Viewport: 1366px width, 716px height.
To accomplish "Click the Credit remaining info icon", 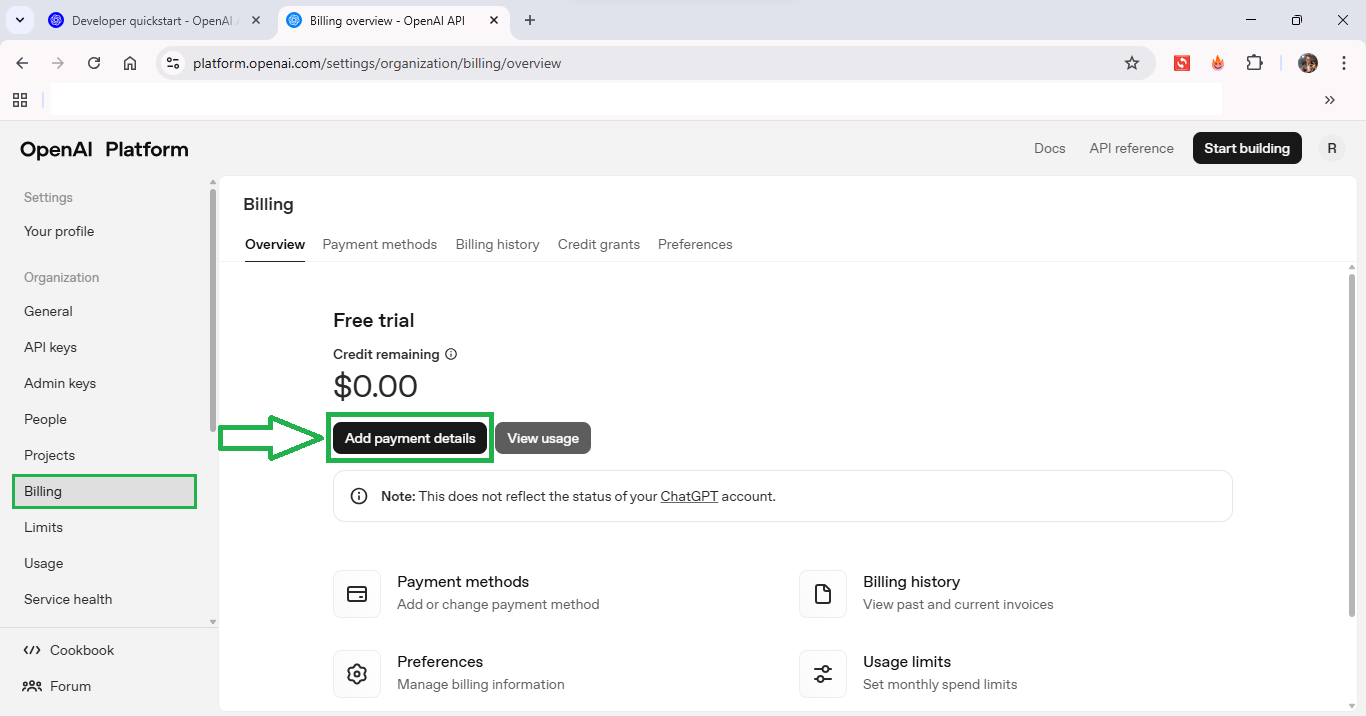I will (x=451, y=354).
